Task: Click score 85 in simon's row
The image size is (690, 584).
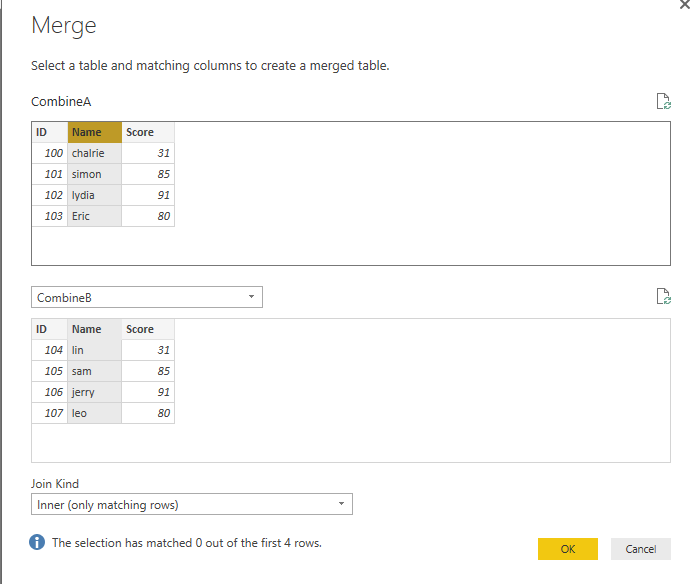Action: click(148, 174)
